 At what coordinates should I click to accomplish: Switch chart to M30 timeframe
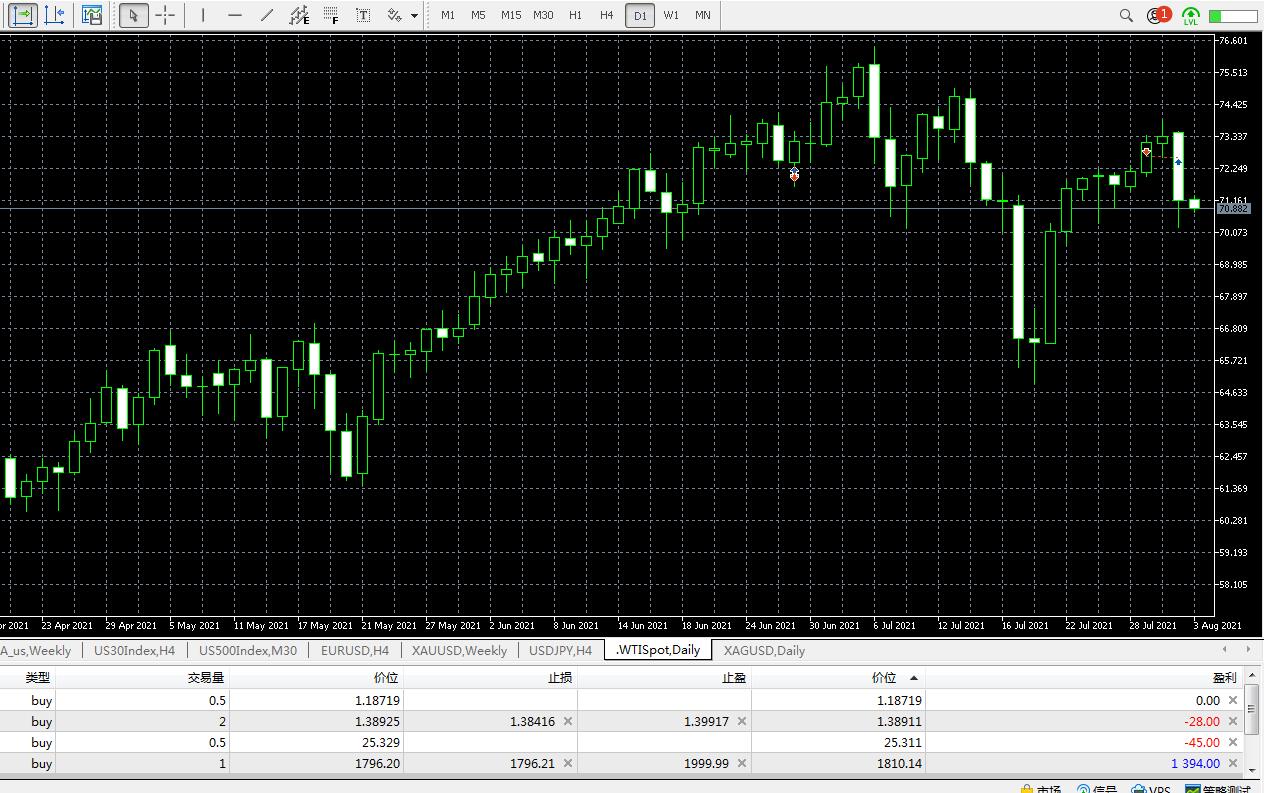coord(543,15)
